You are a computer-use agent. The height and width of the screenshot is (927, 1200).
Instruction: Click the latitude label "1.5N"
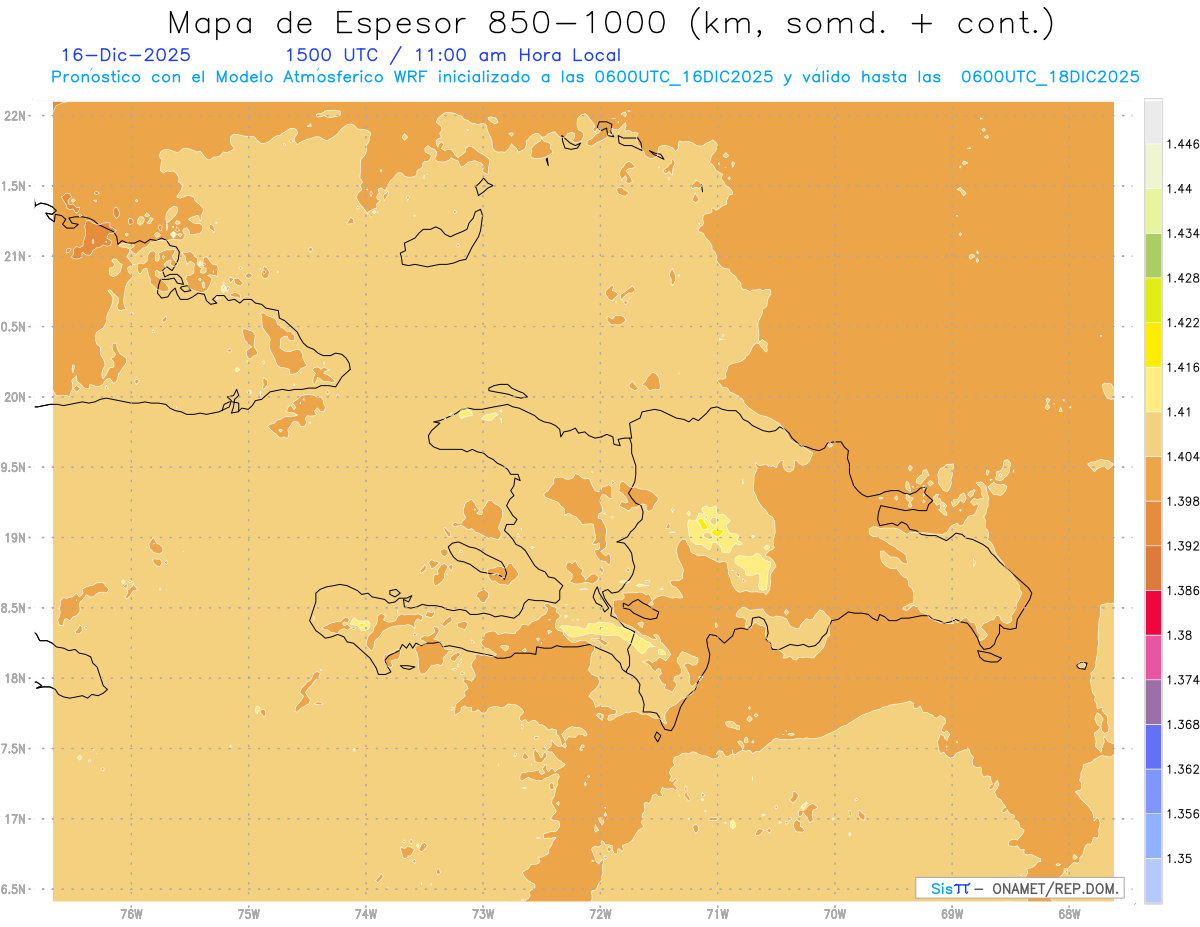click(15, 186)
